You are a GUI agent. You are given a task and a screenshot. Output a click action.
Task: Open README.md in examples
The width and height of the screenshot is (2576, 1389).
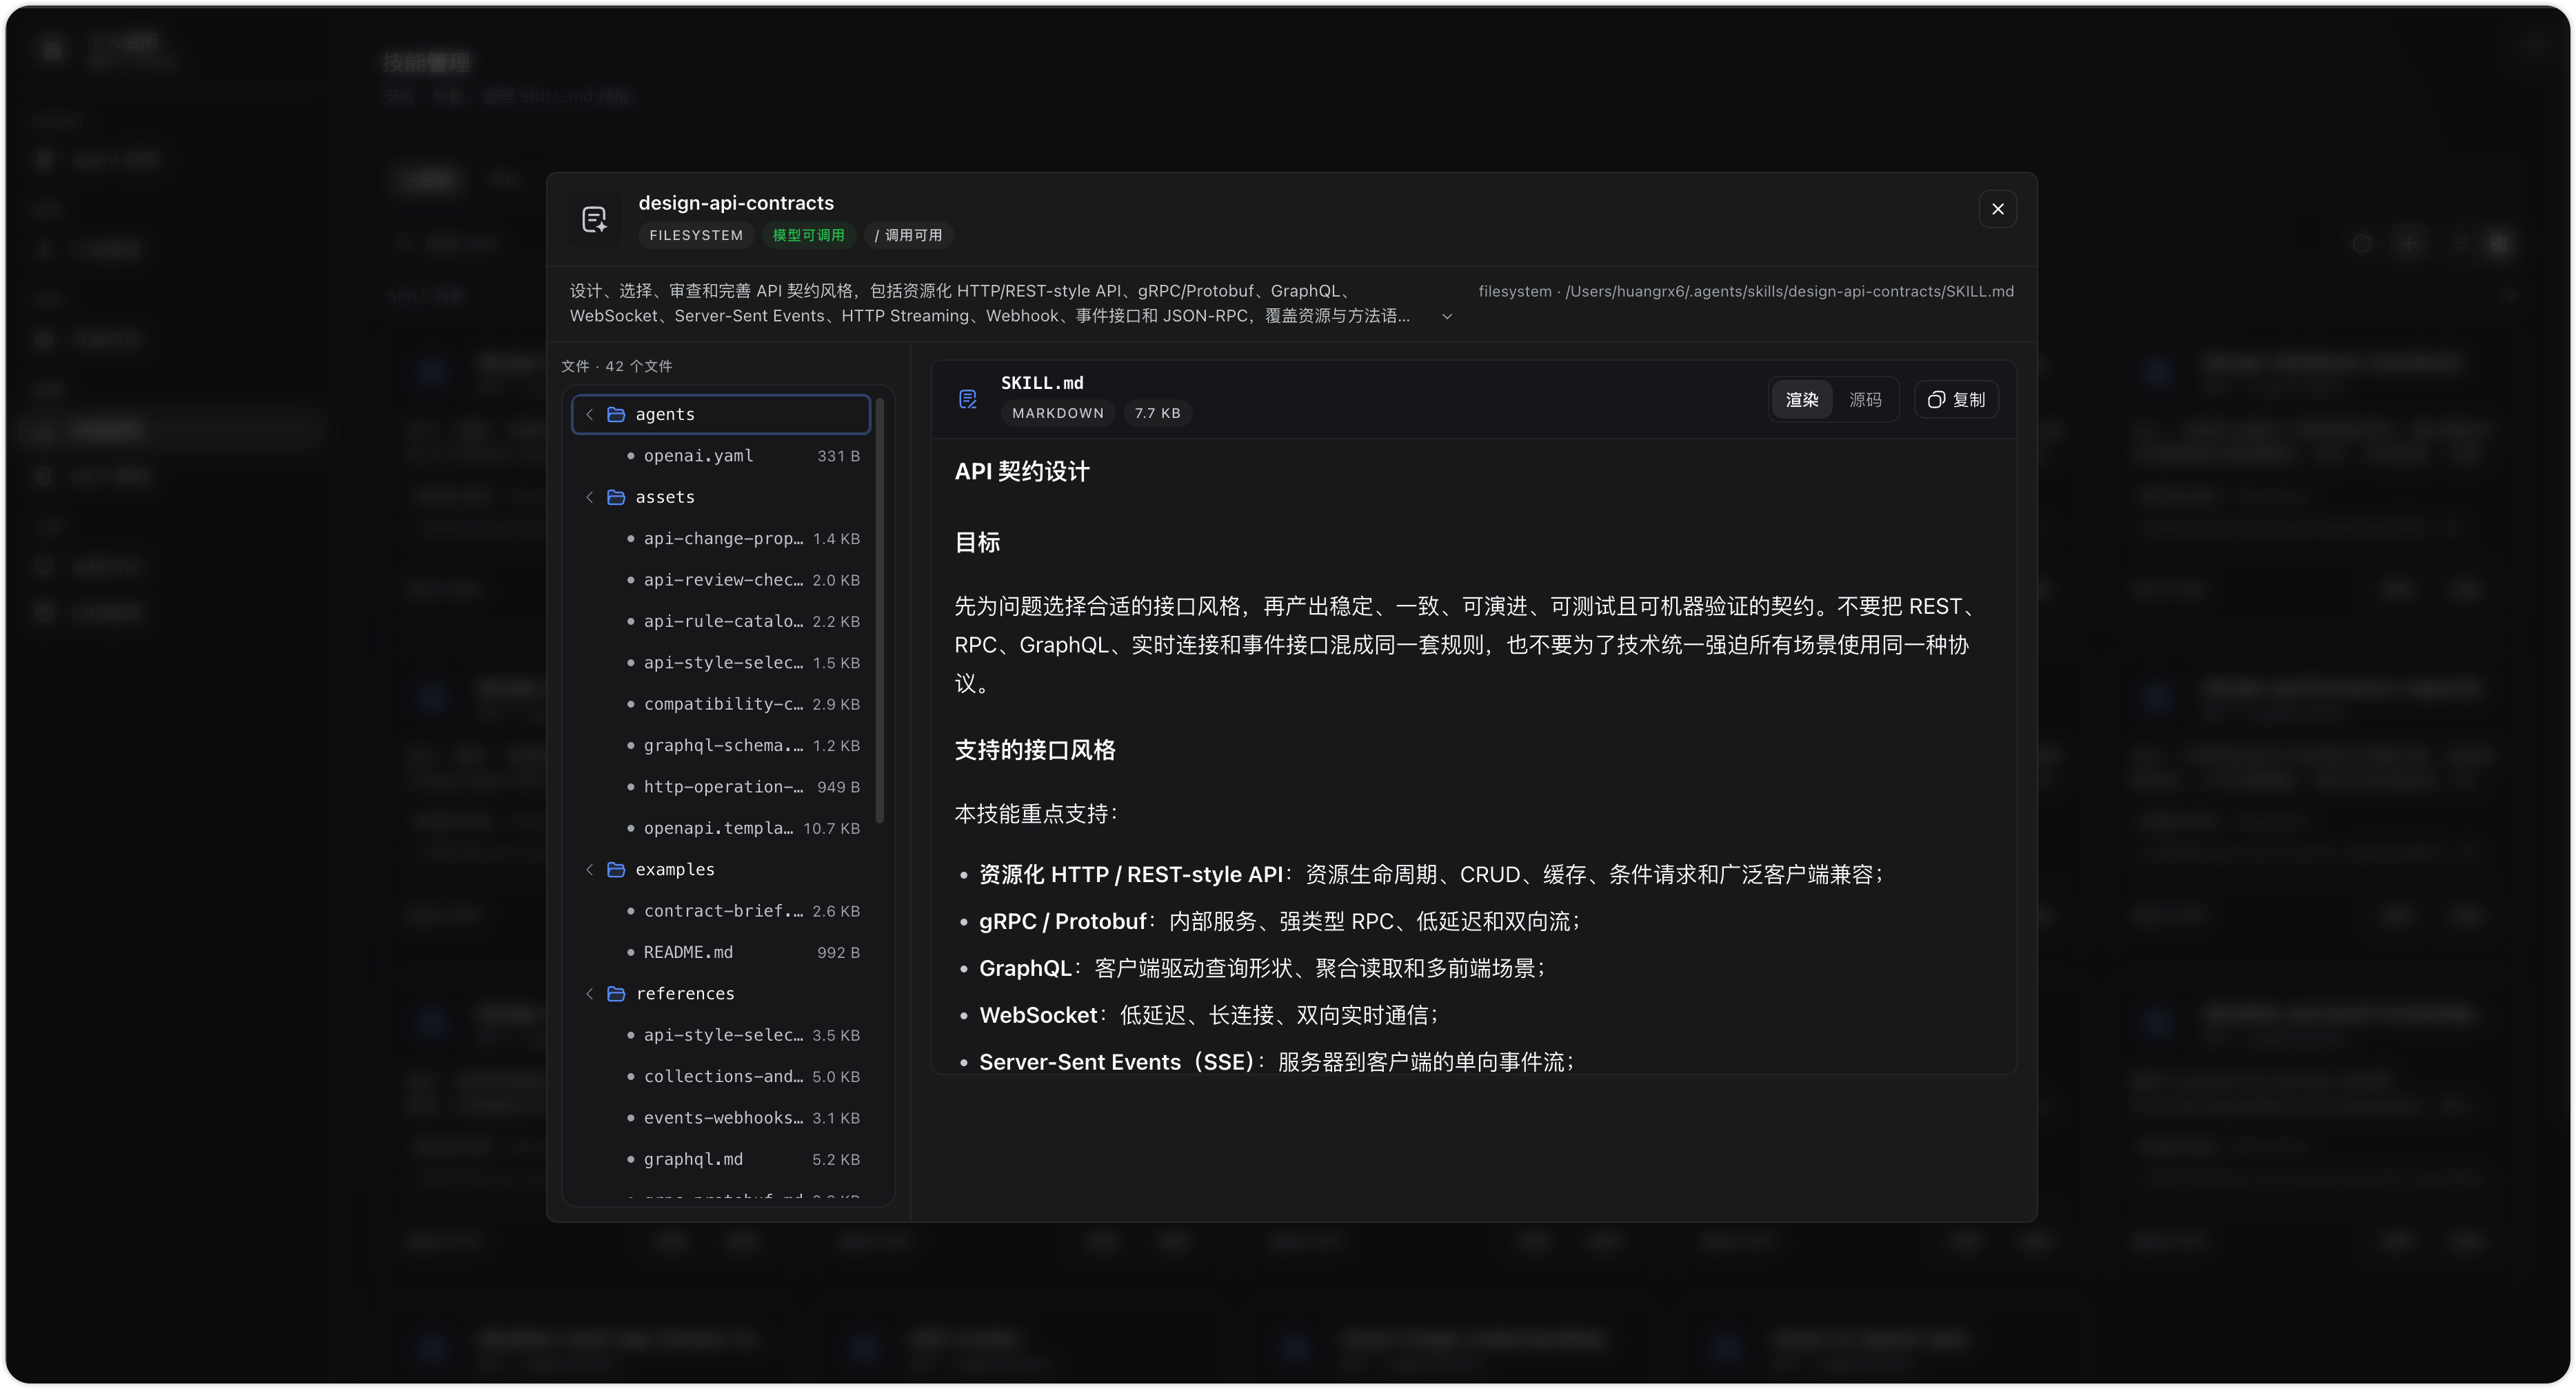point(722,952)
